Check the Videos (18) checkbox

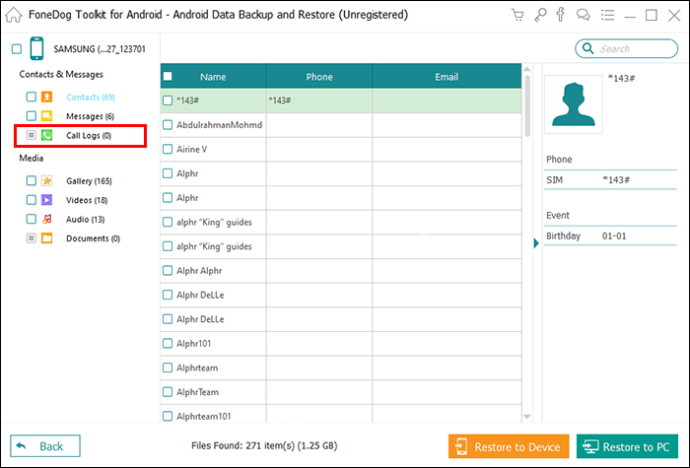[x=31, y=200]
